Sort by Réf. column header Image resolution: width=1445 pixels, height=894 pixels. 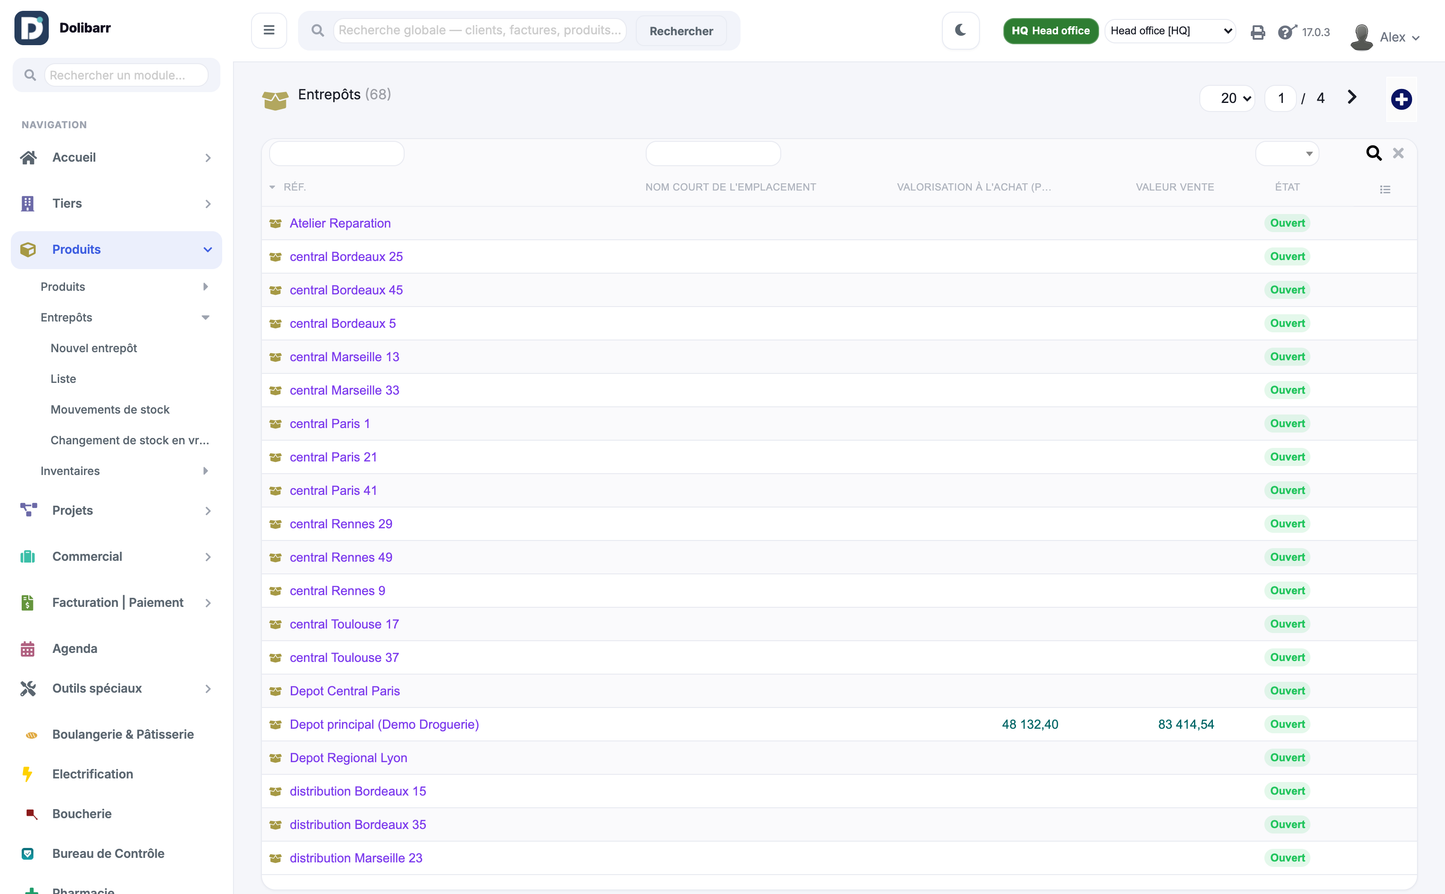294,187
